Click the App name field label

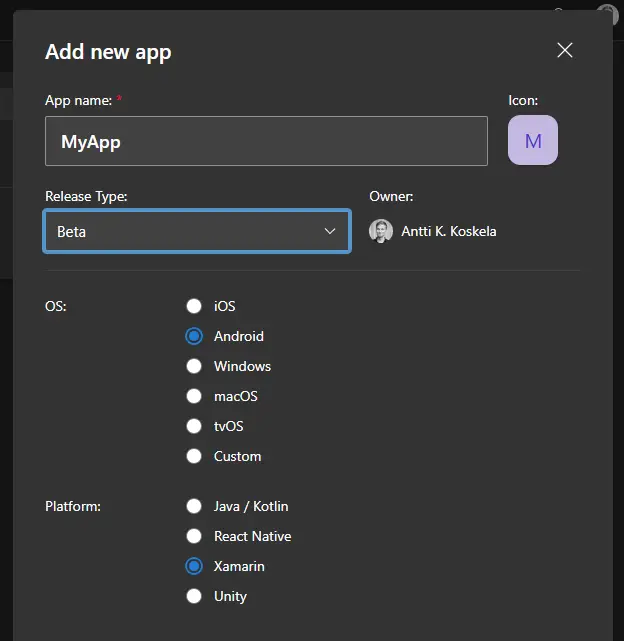coord(79,100)
